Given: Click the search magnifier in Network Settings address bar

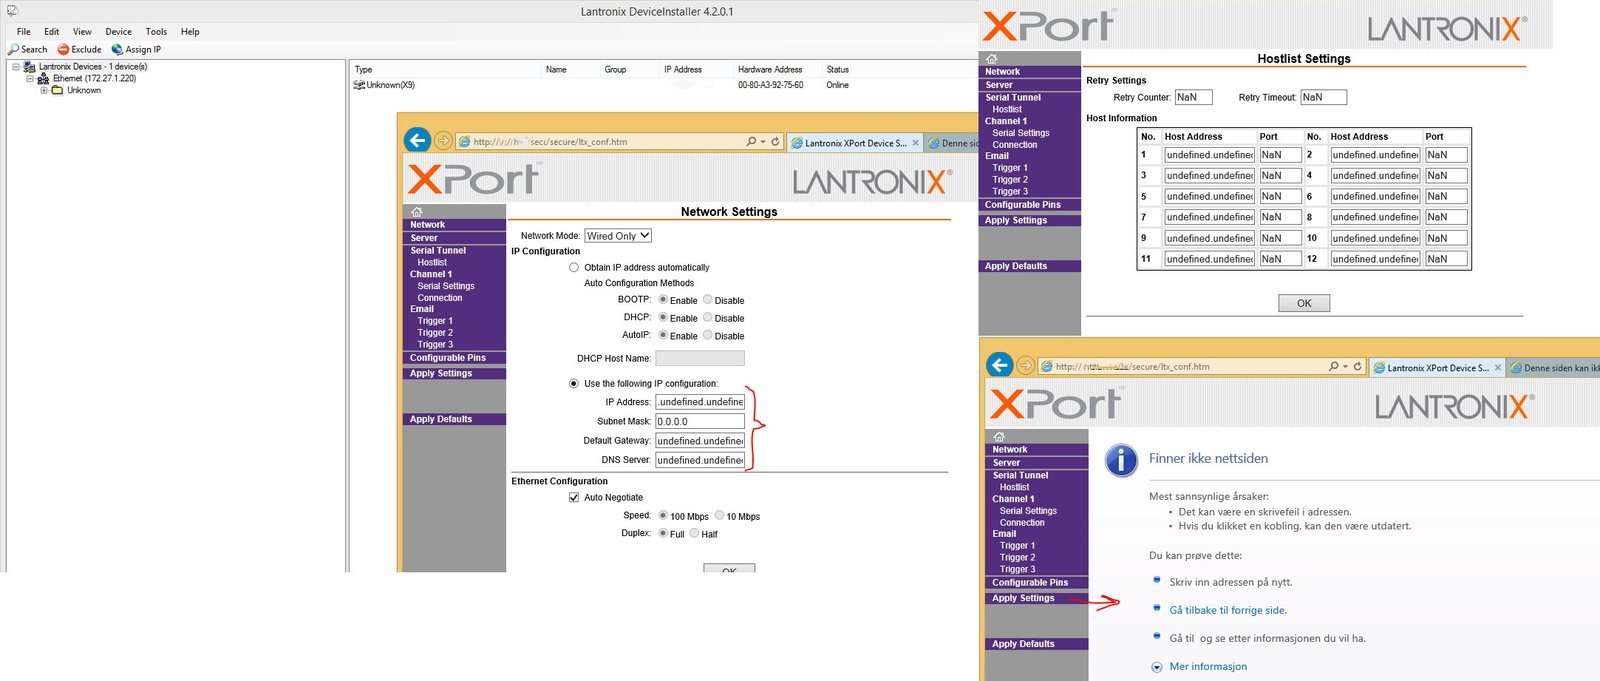Looking at the screenshot, I should tap(751, 142).
